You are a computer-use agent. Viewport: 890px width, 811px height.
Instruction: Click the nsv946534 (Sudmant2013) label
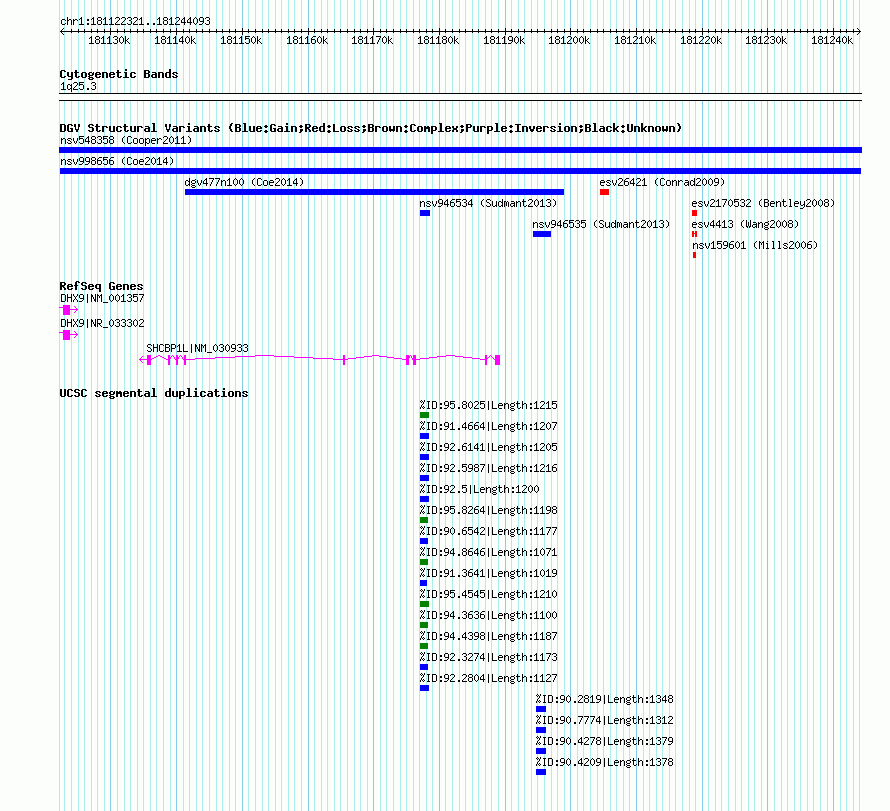tap(488, 203)
